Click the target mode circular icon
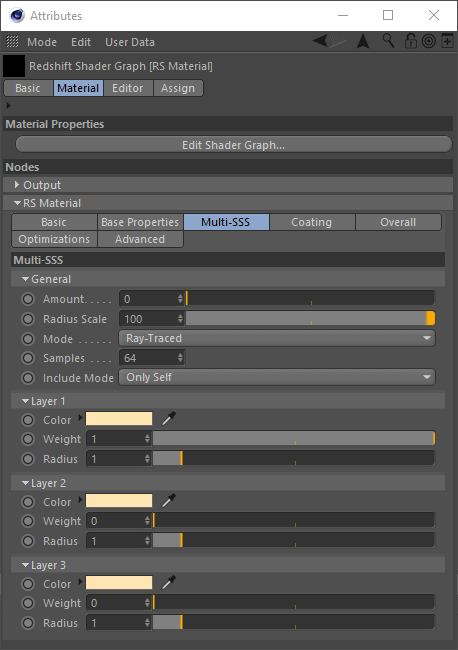 [429, 41]
